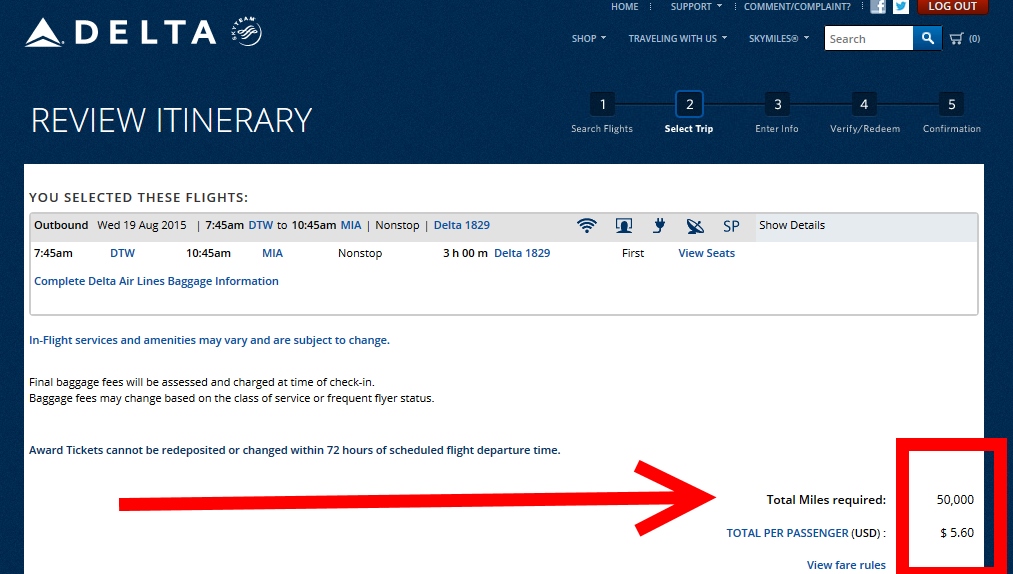The height and width of the screenshot is (574, 1013).
Task: Click MIA link in flight detail row
Action: click(x=272, y=253)
